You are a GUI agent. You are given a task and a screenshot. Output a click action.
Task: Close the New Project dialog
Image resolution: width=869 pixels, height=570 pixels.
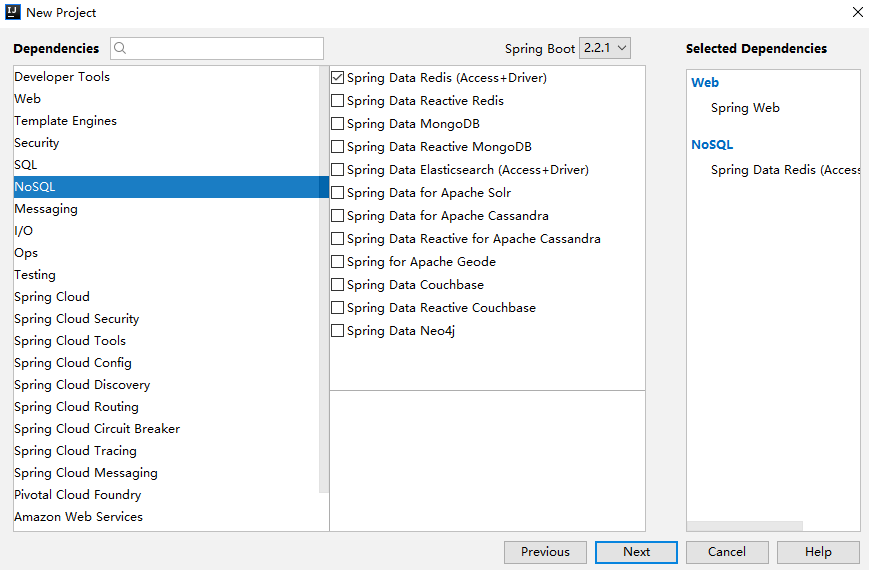pos(857,12)
